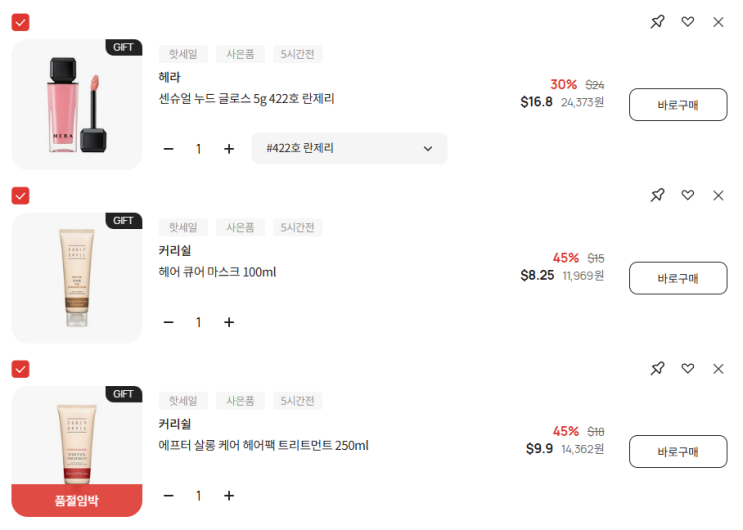Pin the 250ml hair pack treatment
Image resolution: width=743 pixels, height=530 pixels.
pos(657,369)
